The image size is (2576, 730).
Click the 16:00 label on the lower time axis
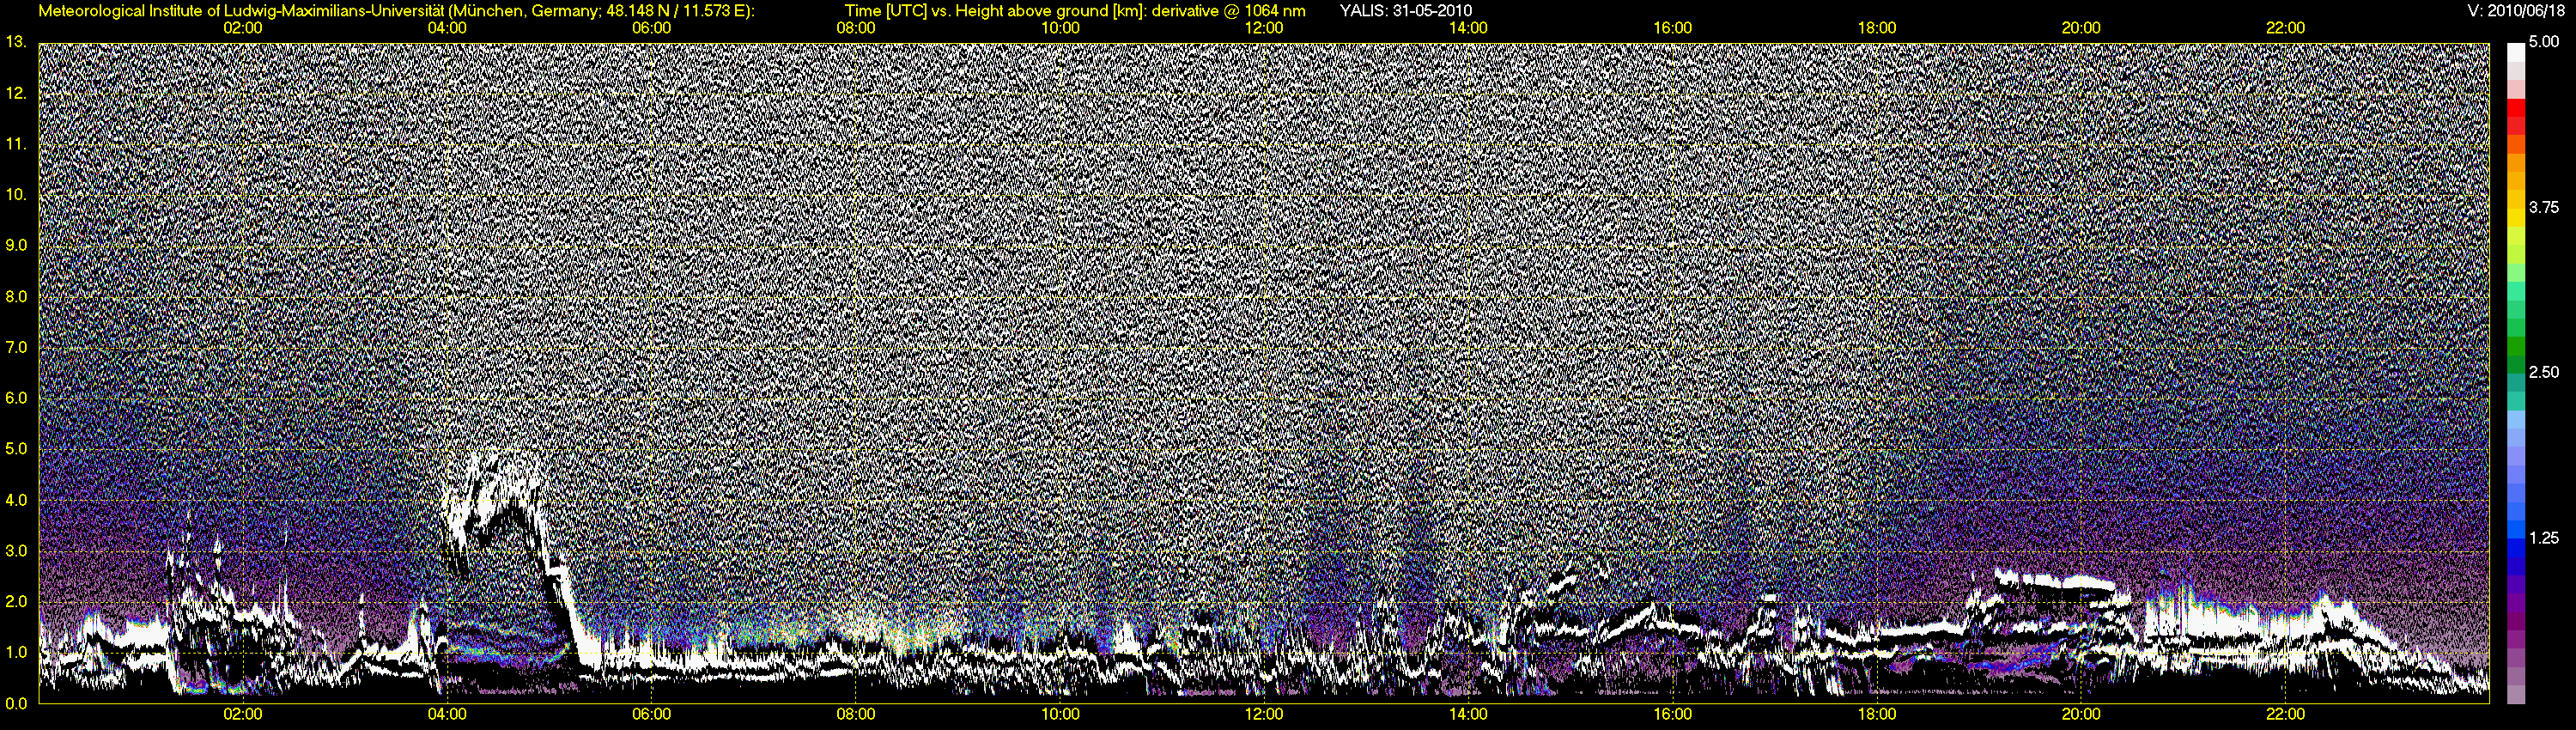click(x=1673, y=714)
